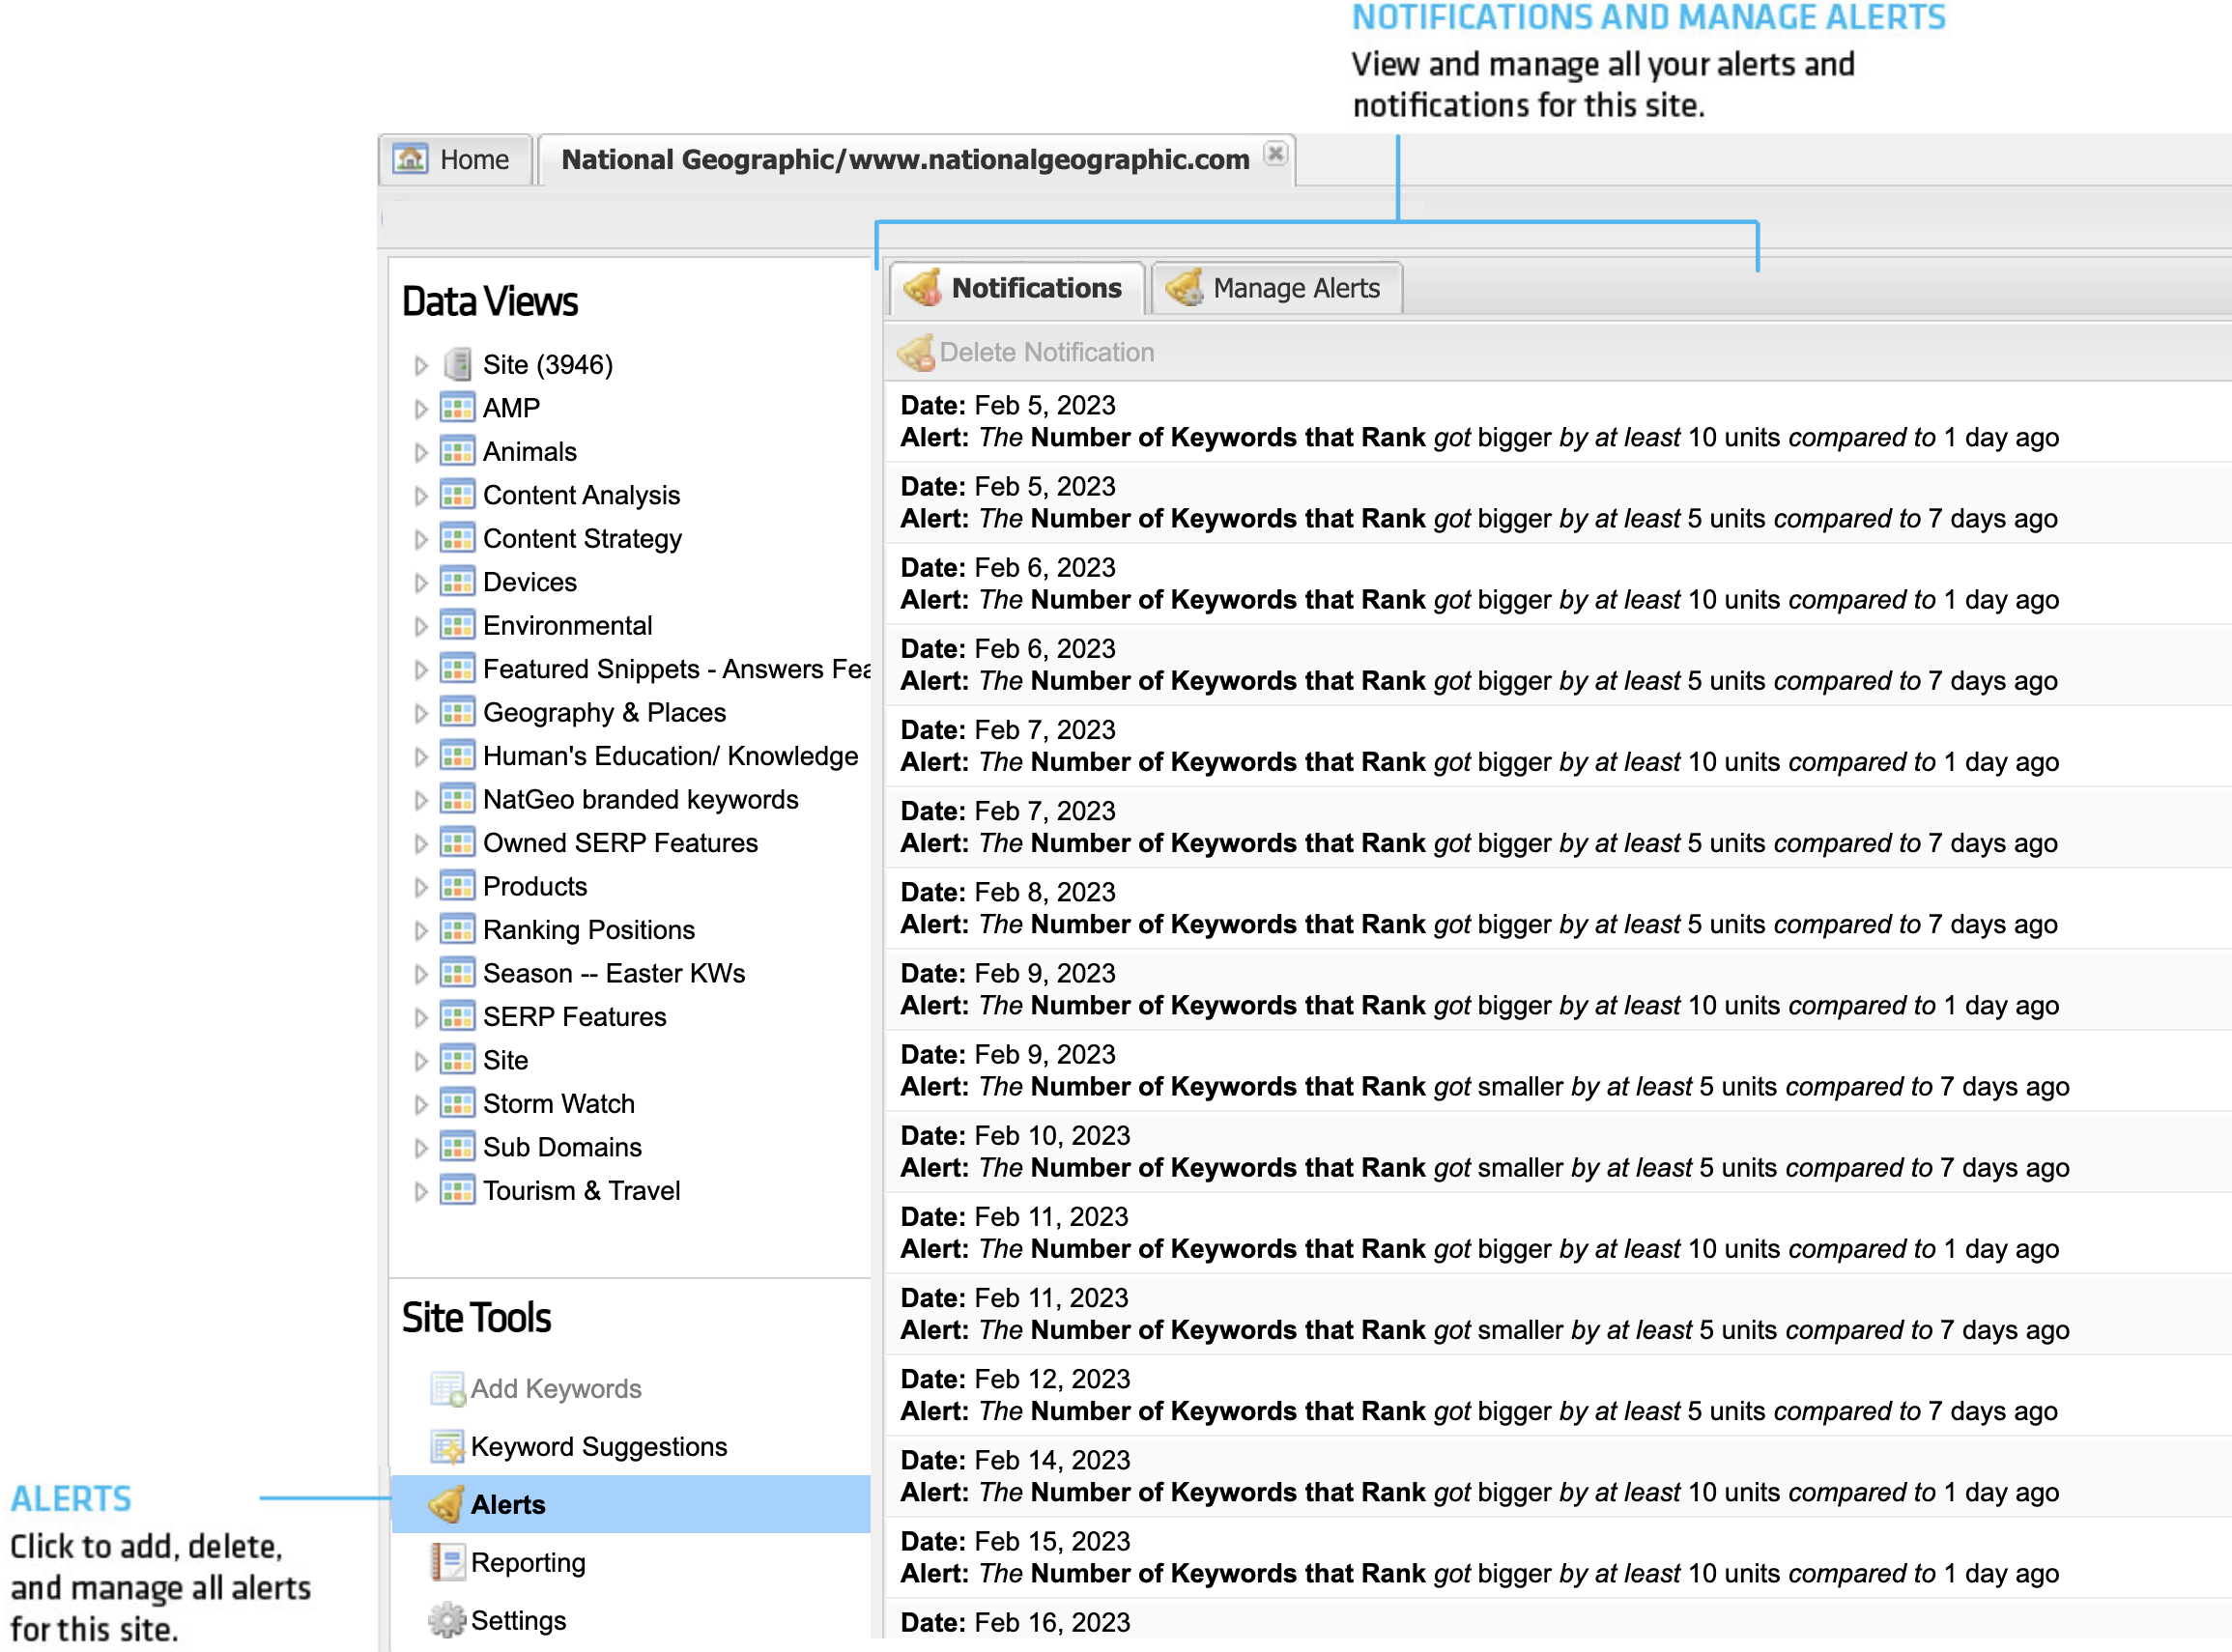2232x1652 pixels.
Task: Click the Site (3946) server icon
Action: pyautogui.click(x=458, y=365)
